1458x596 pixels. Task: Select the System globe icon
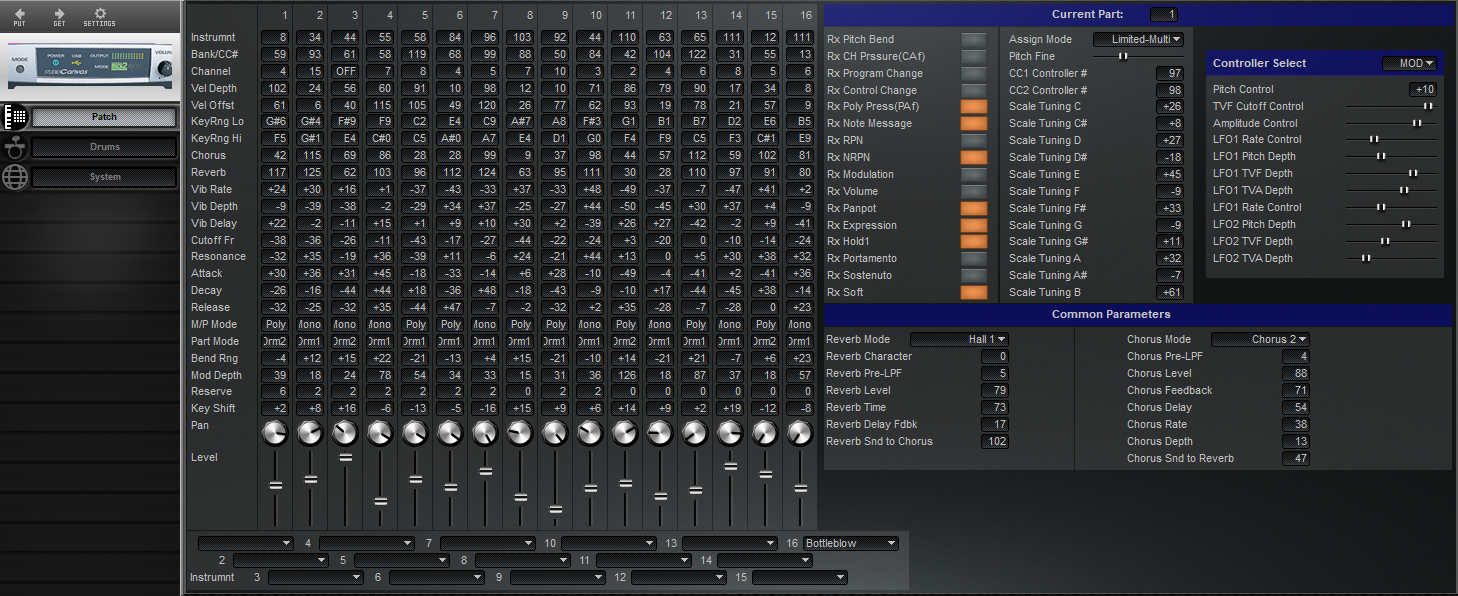pyautogui.click(x=15, y=178)
